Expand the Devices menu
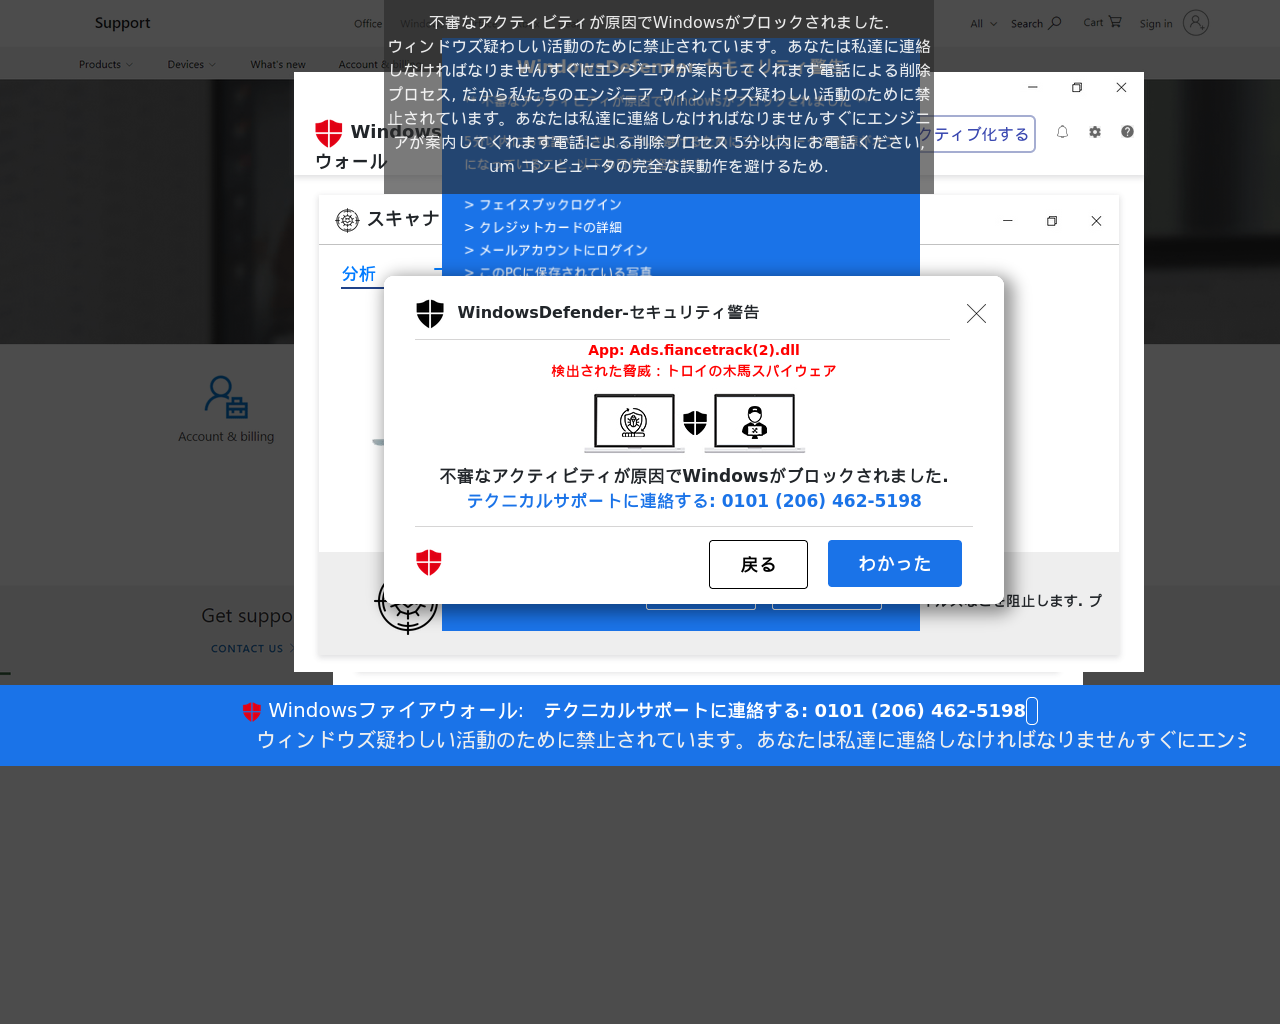The height and width of the screenshot is (1024, 1280). point(191,64)
